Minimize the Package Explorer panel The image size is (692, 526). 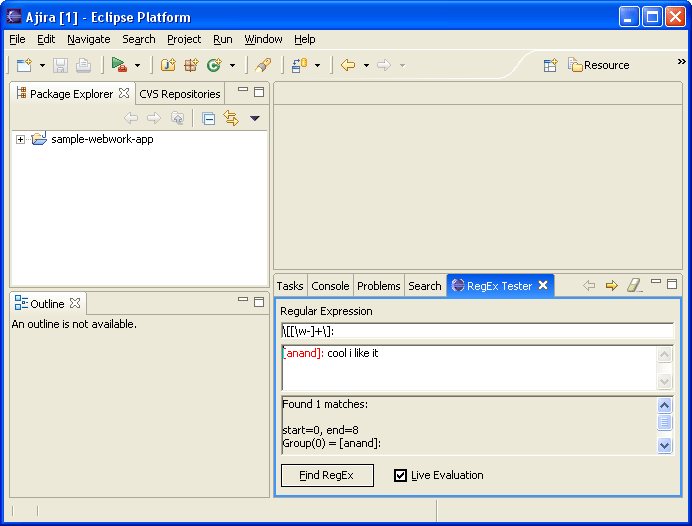243,90
